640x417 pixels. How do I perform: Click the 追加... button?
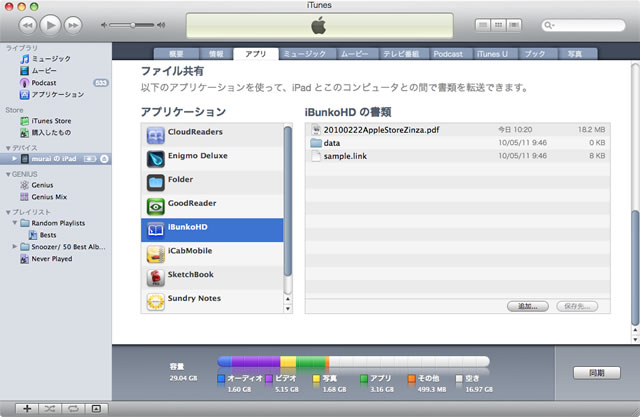click(x=527, y=306)
